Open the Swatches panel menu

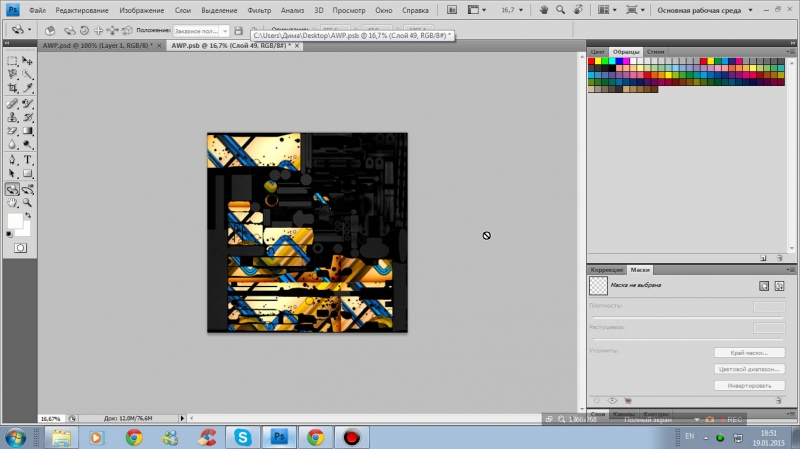pyautogui.click(x=790, y=52)
